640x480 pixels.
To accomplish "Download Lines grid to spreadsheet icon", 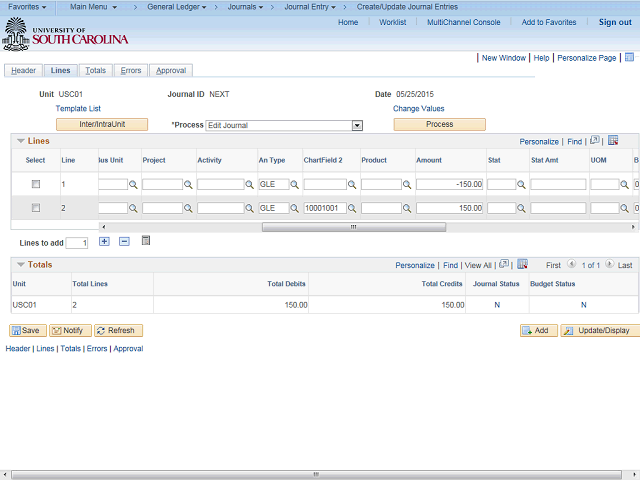I will [613, 140].
